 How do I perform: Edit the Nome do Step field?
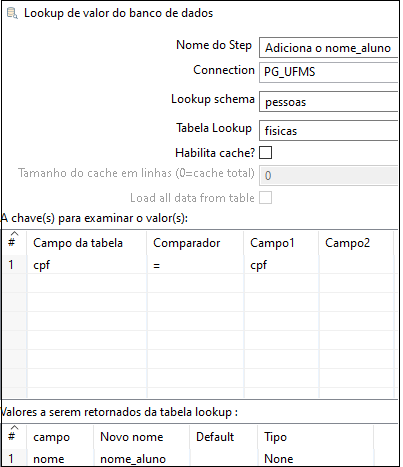pos(328,47)
